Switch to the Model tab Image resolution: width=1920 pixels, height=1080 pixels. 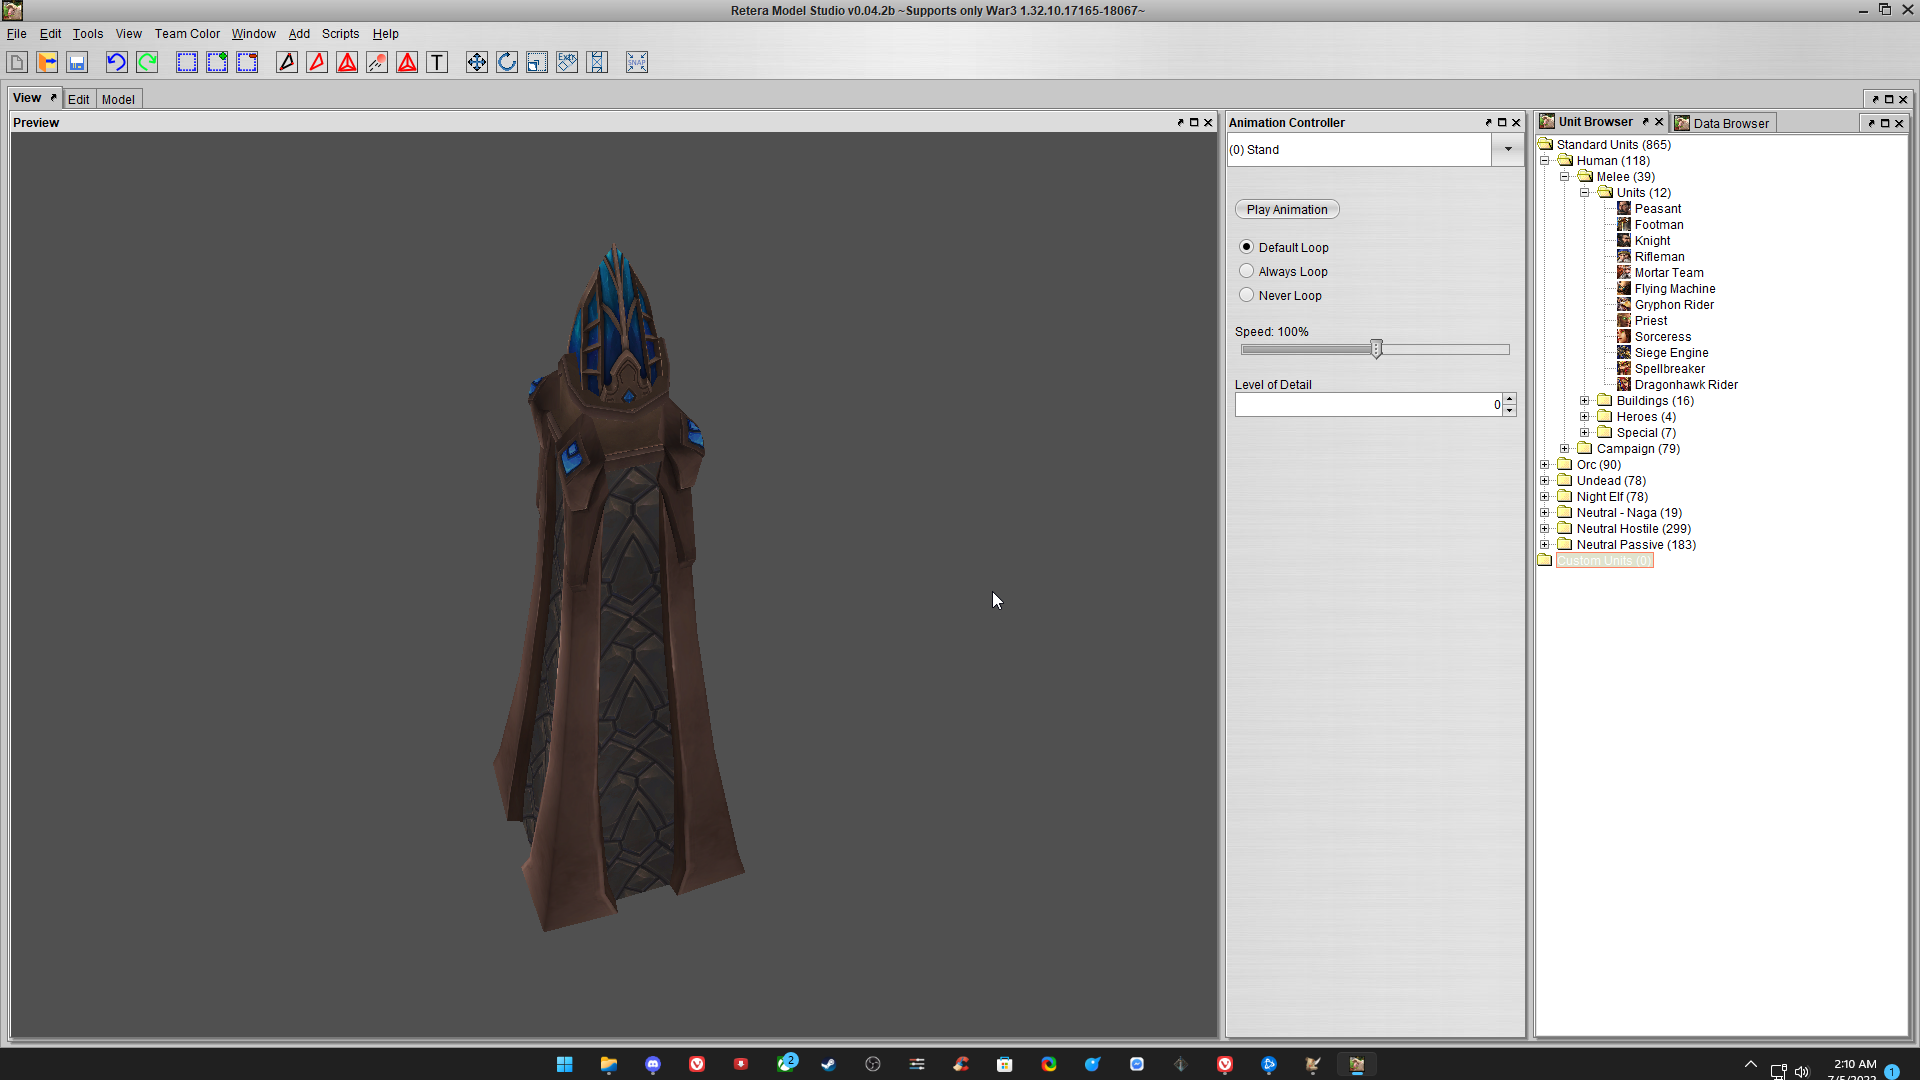[118, 99]
